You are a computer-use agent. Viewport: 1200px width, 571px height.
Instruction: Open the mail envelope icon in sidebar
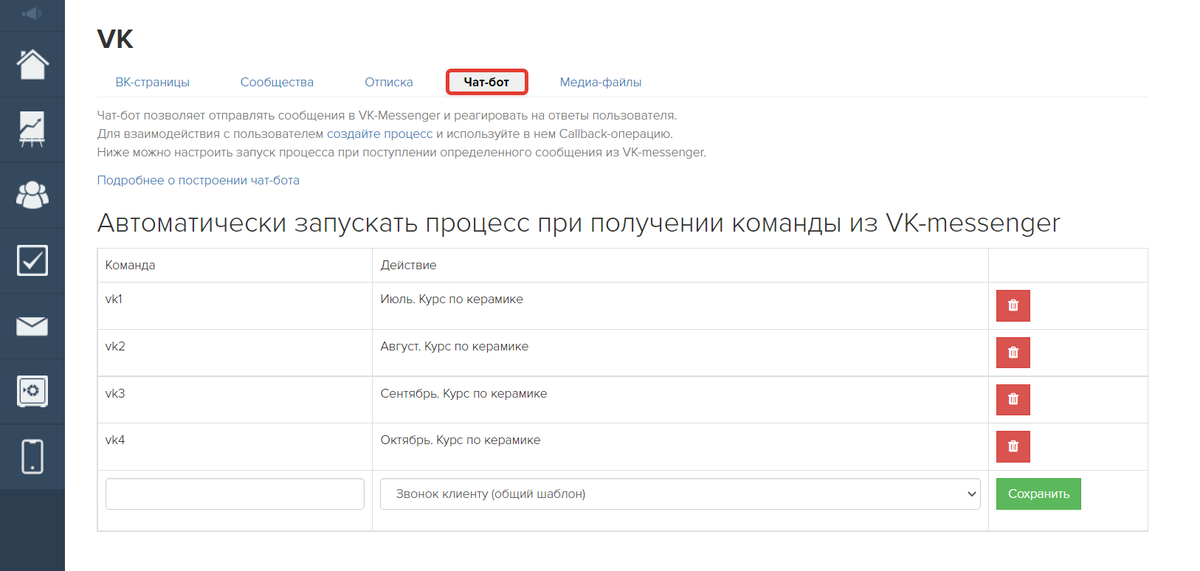(32, 326)
